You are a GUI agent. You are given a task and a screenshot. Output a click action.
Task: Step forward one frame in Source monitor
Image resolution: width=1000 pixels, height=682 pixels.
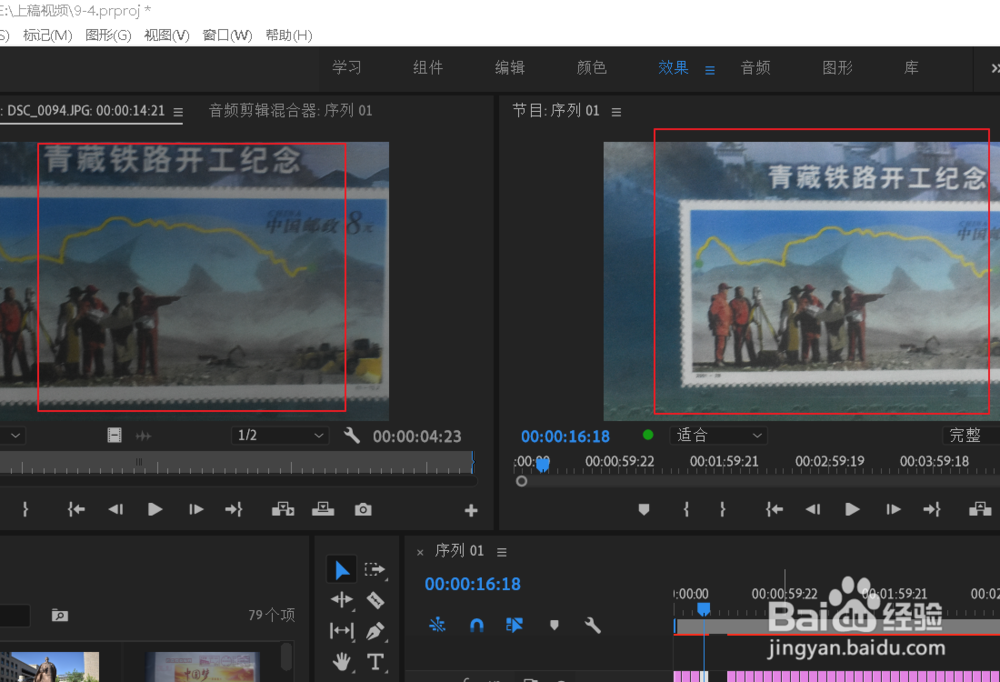pos(196,509)
